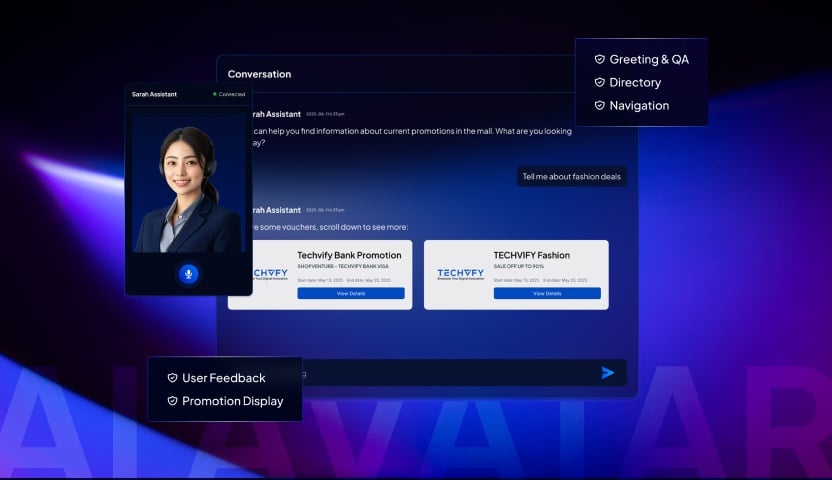Click the TECHVIFY logo on Fashion card
The height and width of the screenshot is (480, 832).
461,274
